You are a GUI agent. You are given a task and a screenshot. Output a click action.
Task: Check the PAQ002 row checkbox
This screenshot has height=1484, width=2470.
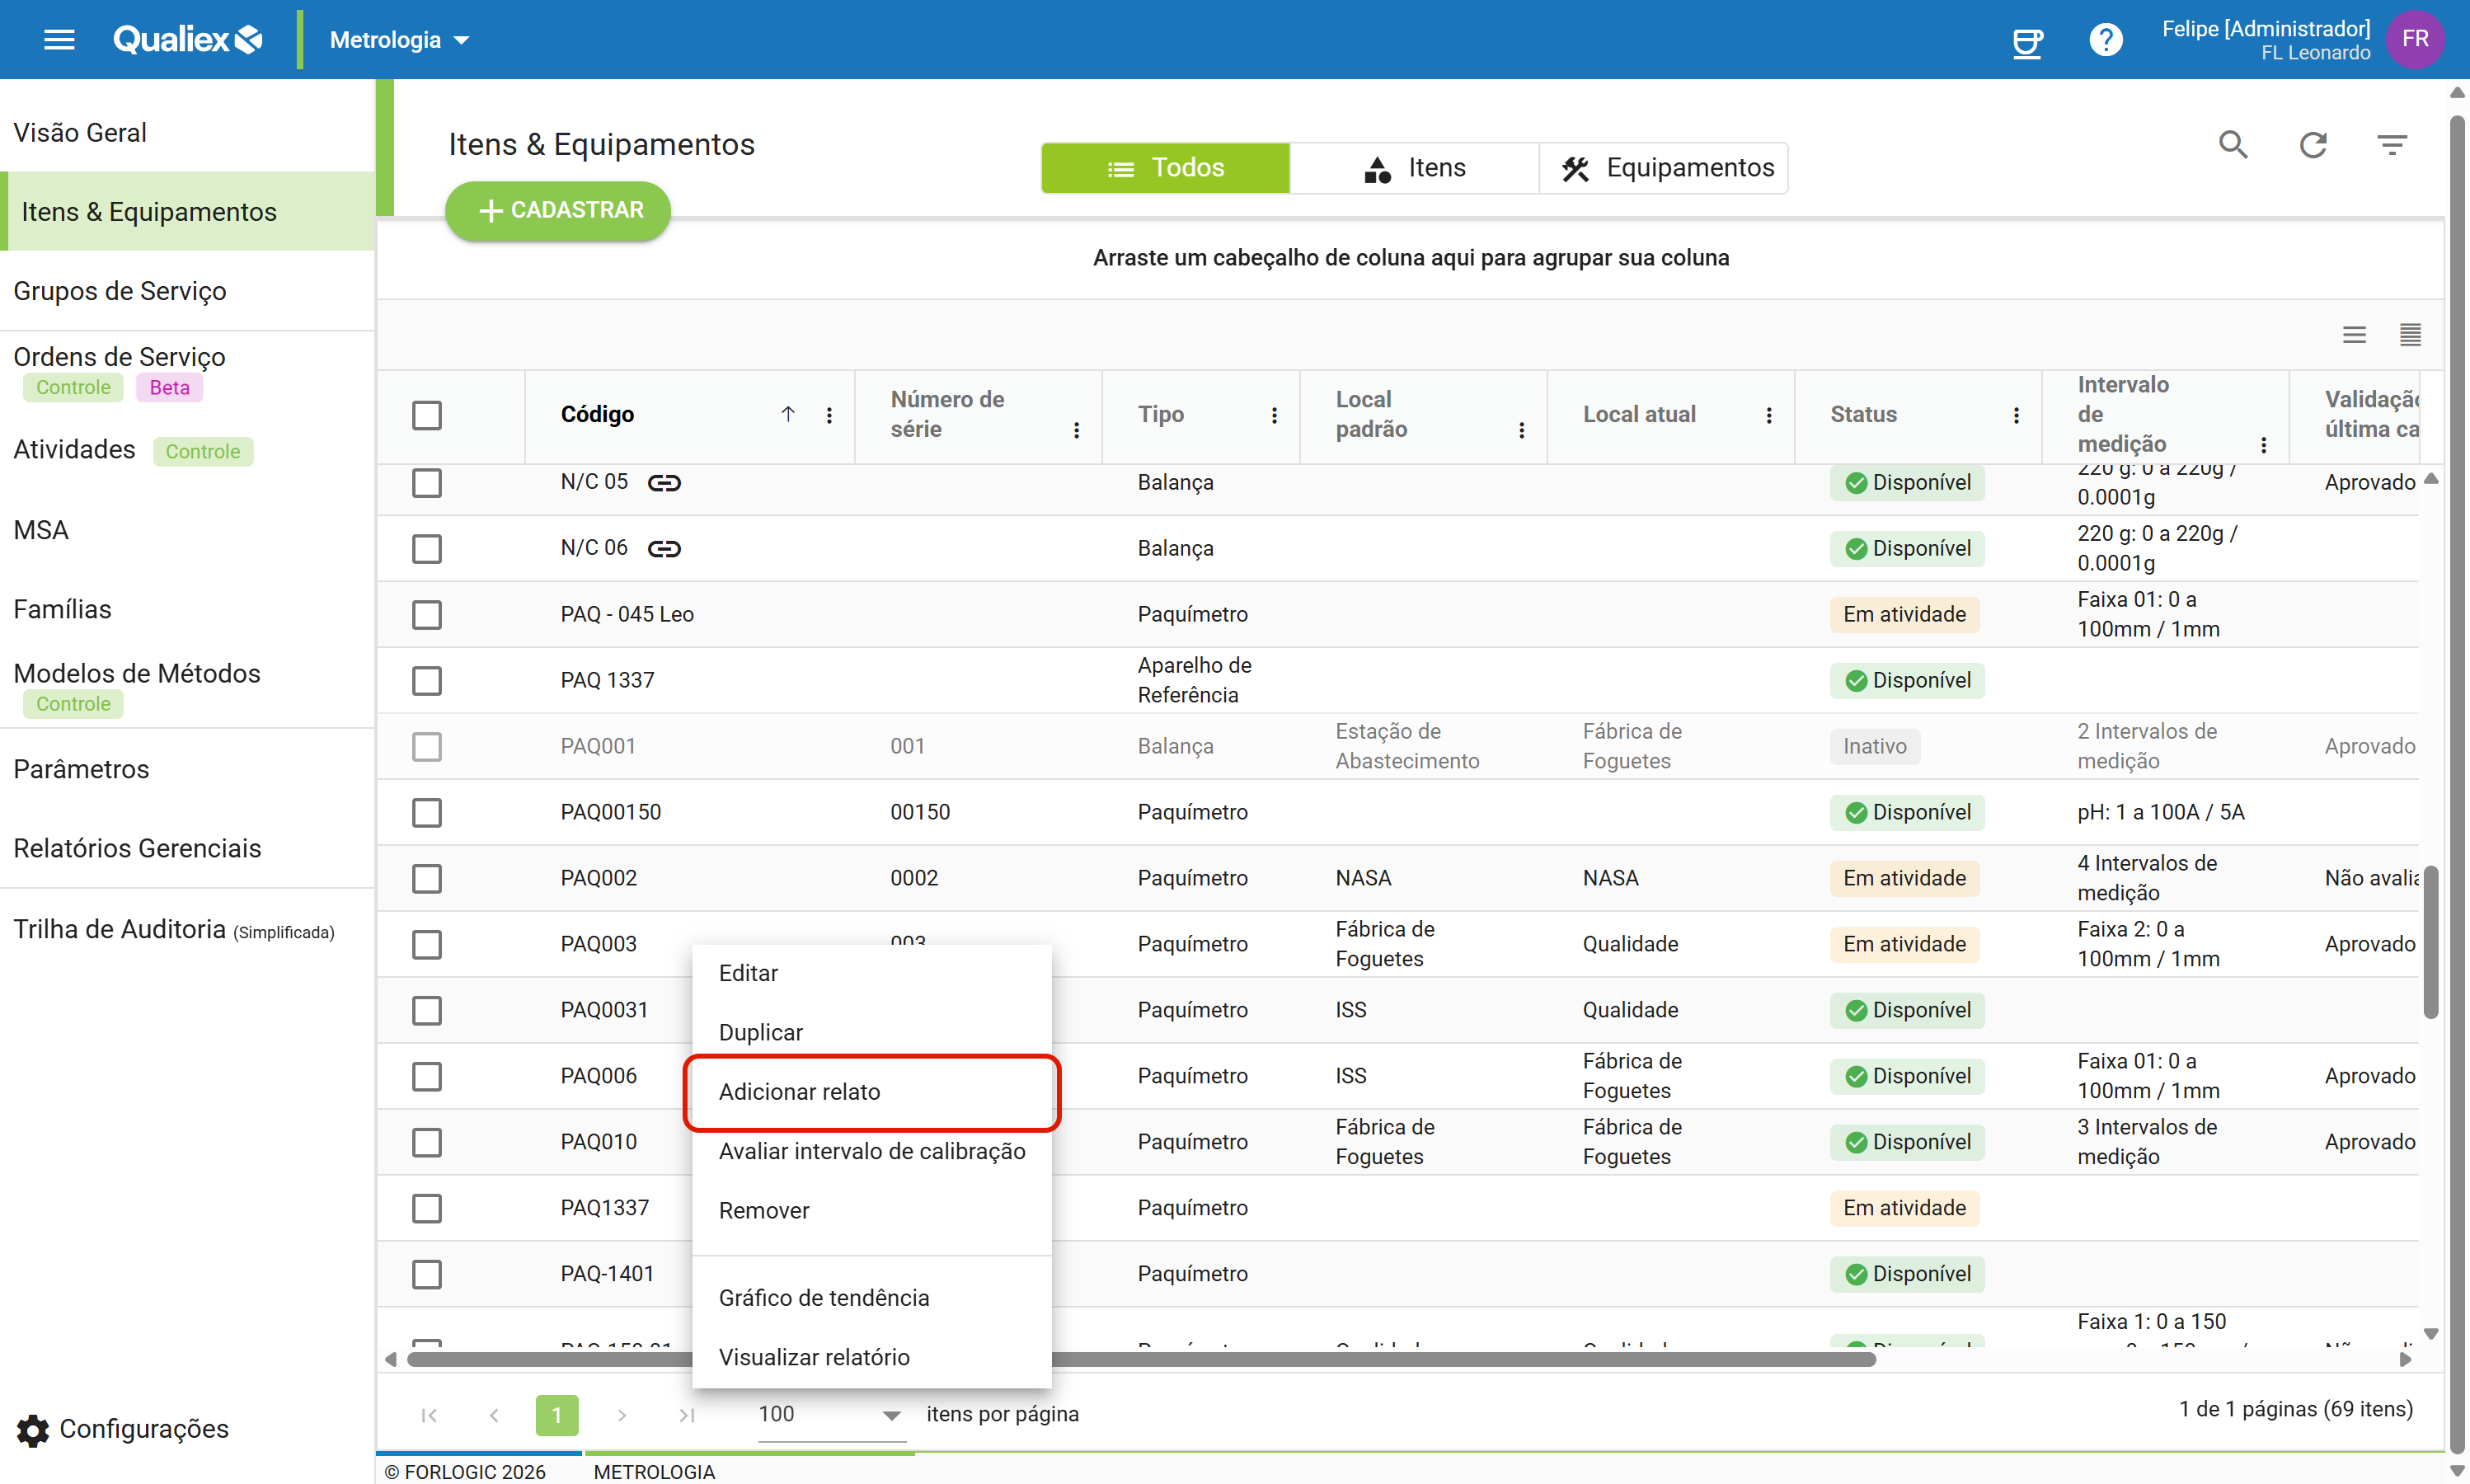427,879
